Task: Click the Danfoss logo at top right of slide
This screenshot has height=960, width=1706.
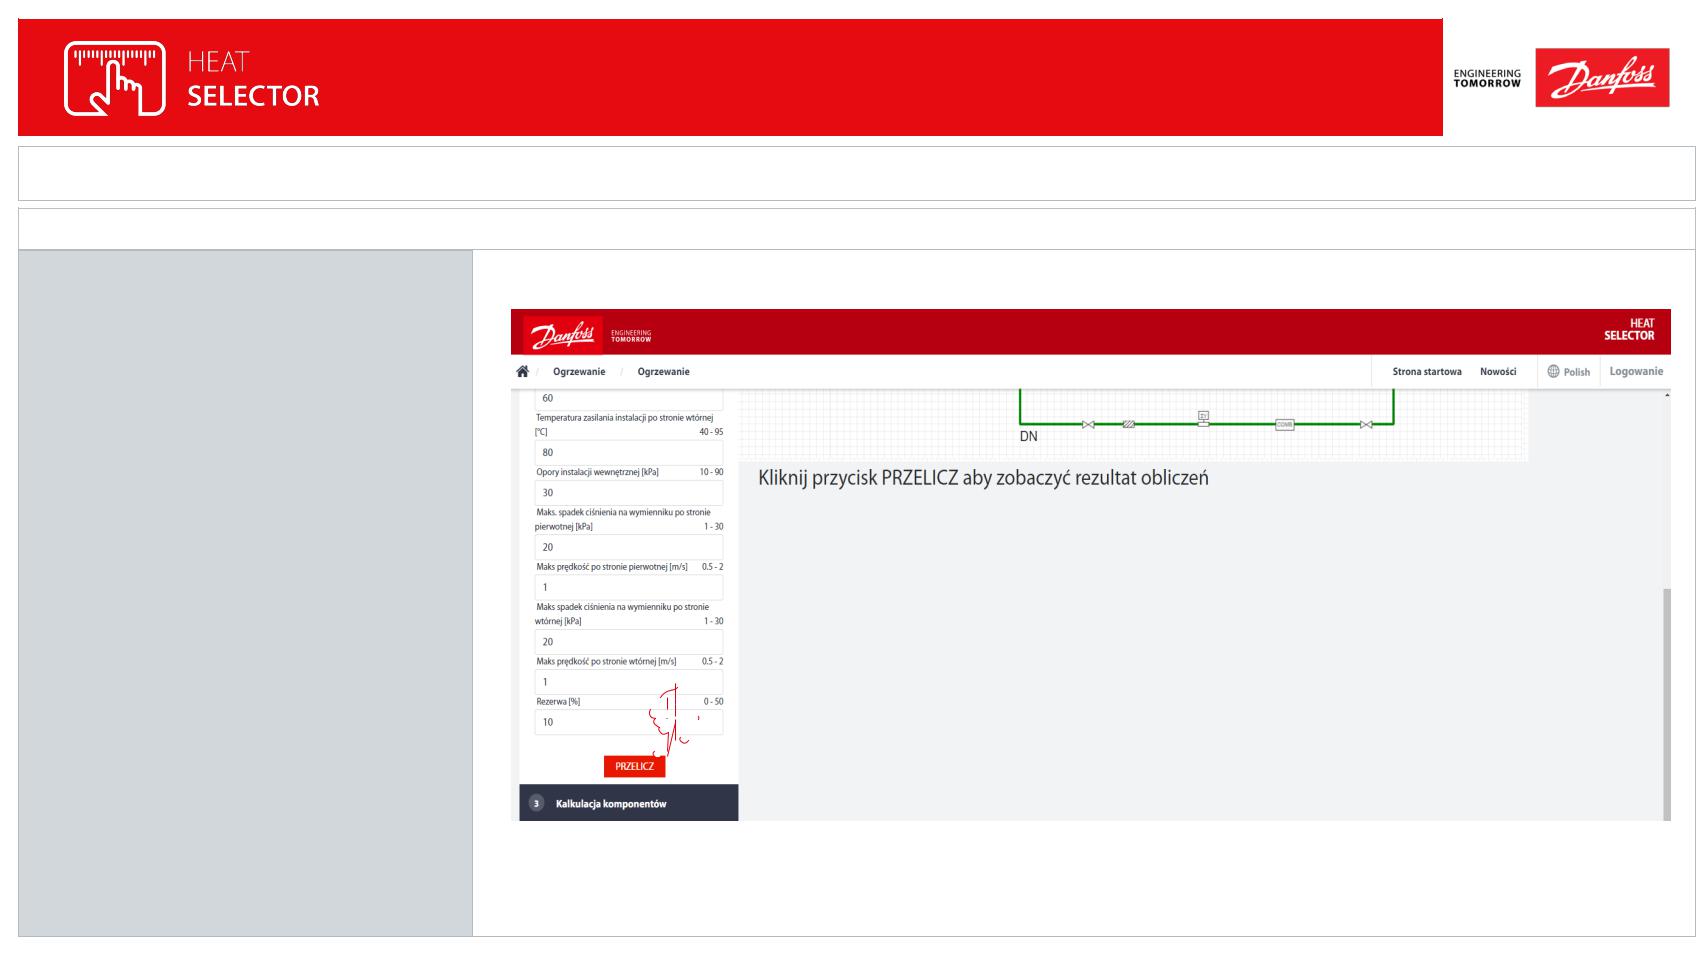Action: 1602,78
